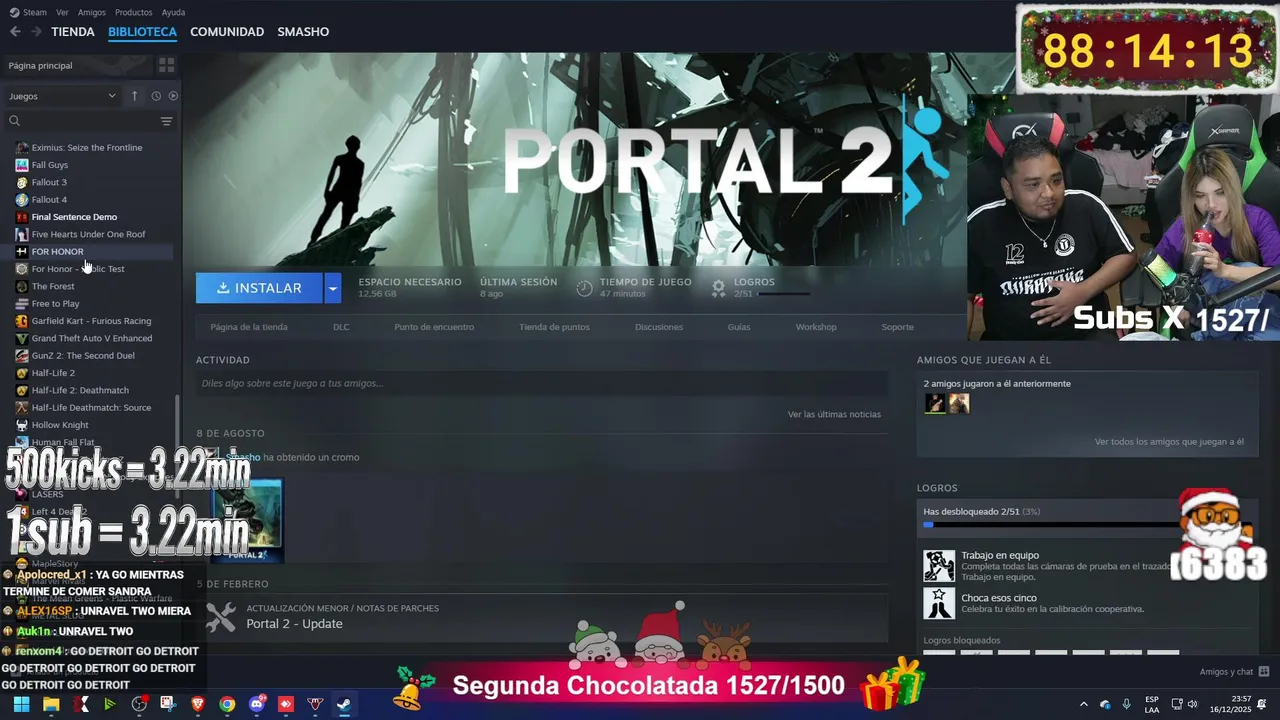Select FOR HONOR in the game list
Screen dimensions: 1280x720
click(x=57, y=252)
